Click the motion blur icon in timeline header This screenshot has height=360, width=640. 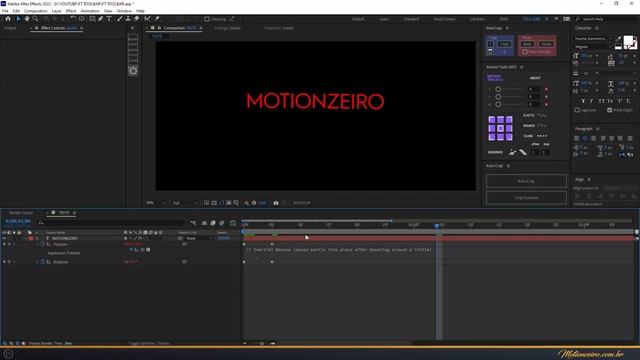222,223
